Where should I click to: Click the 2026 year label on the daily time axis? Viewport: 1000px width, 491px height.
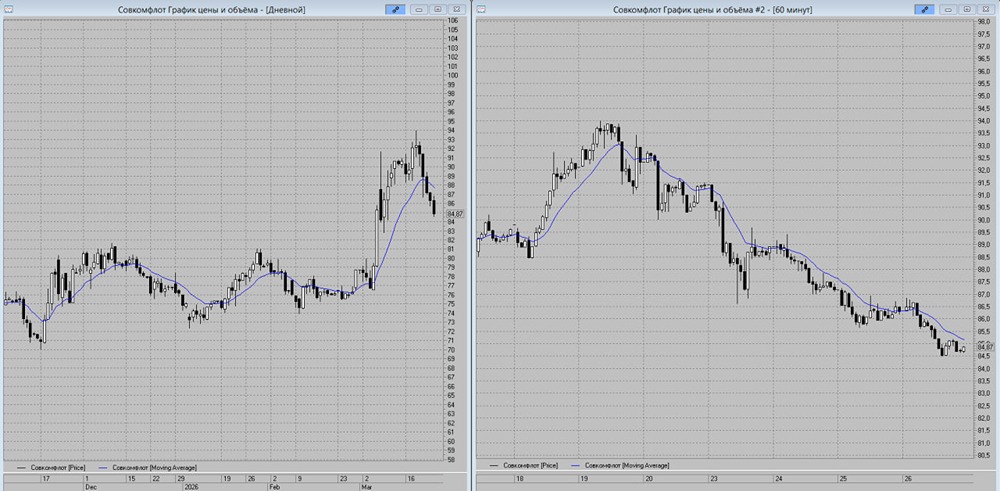tap(192, 486)
